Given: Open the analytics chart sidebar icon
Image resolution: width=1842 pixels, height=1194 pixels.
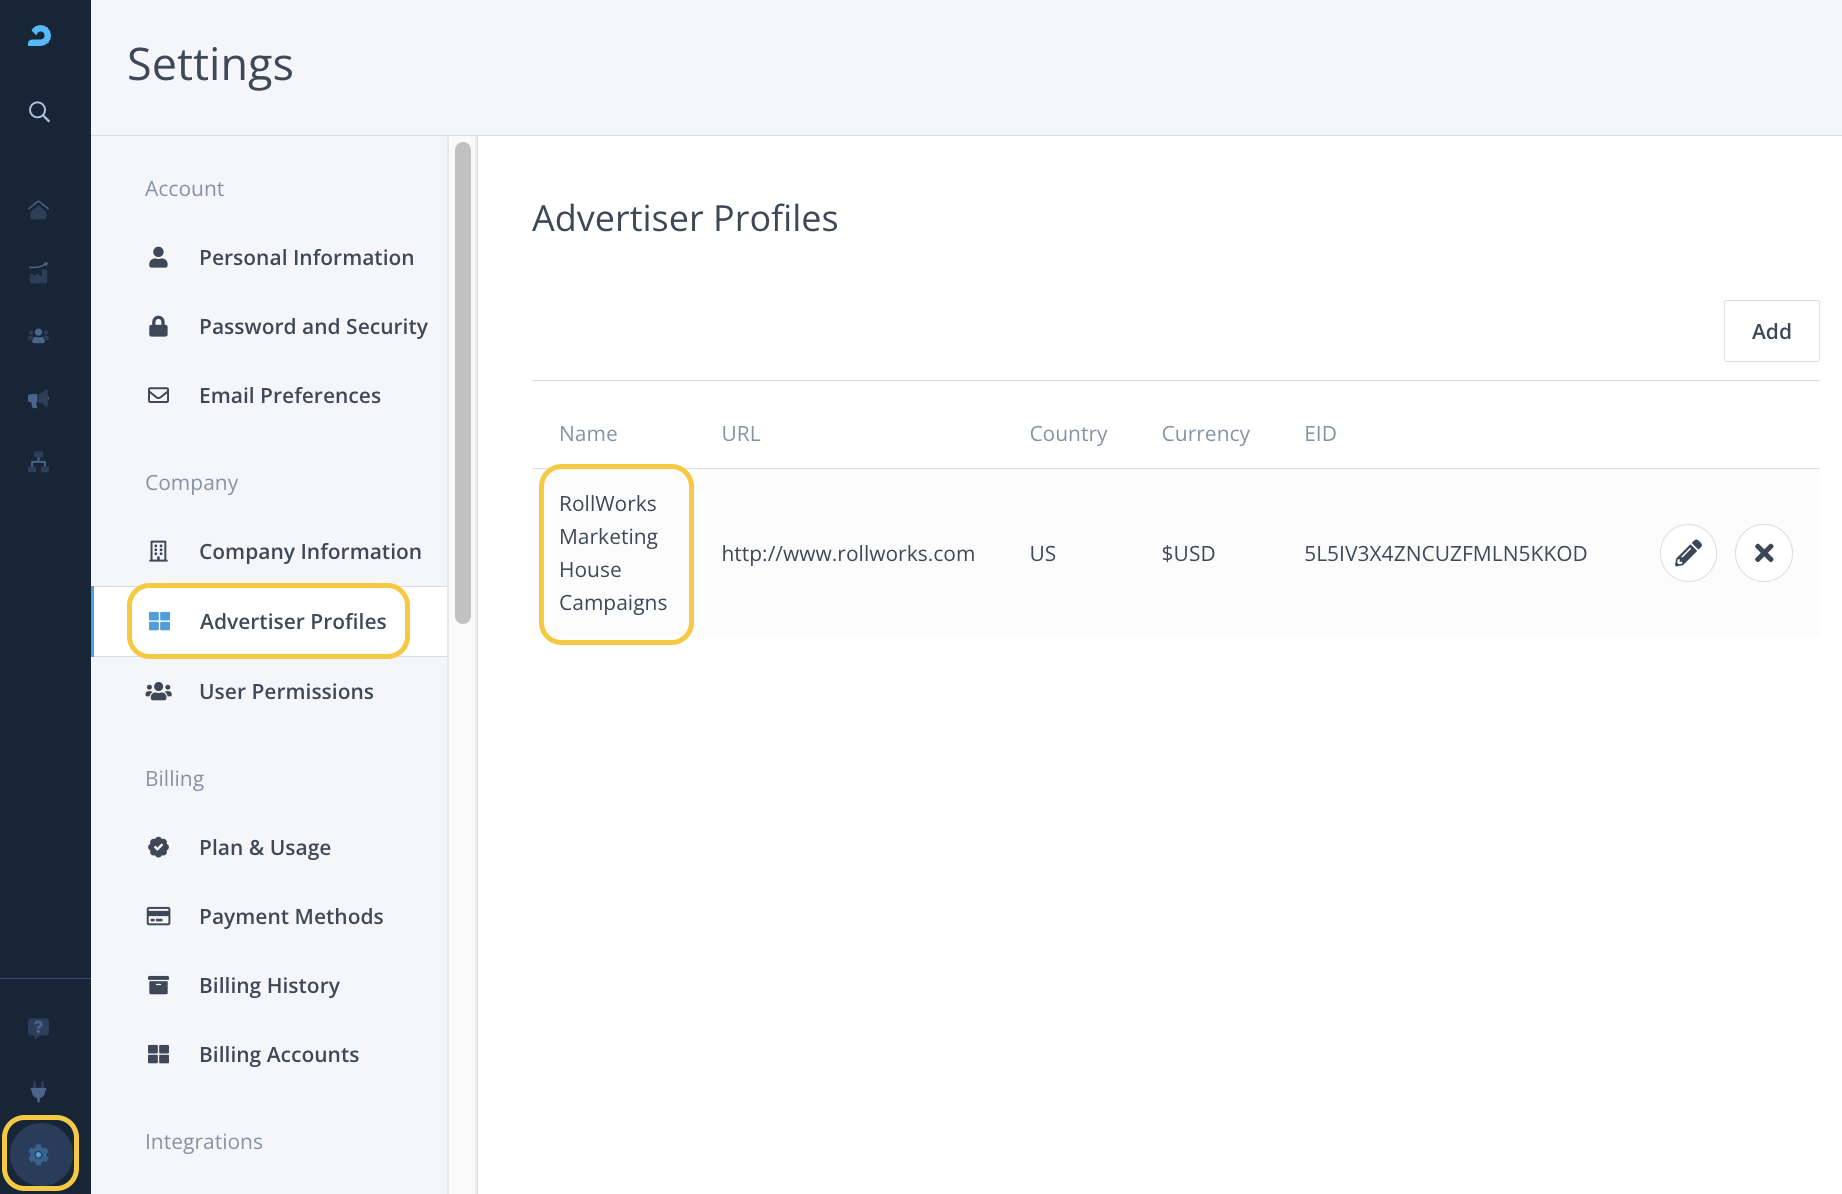Looking at the screenshot, I should coord(39,273).
